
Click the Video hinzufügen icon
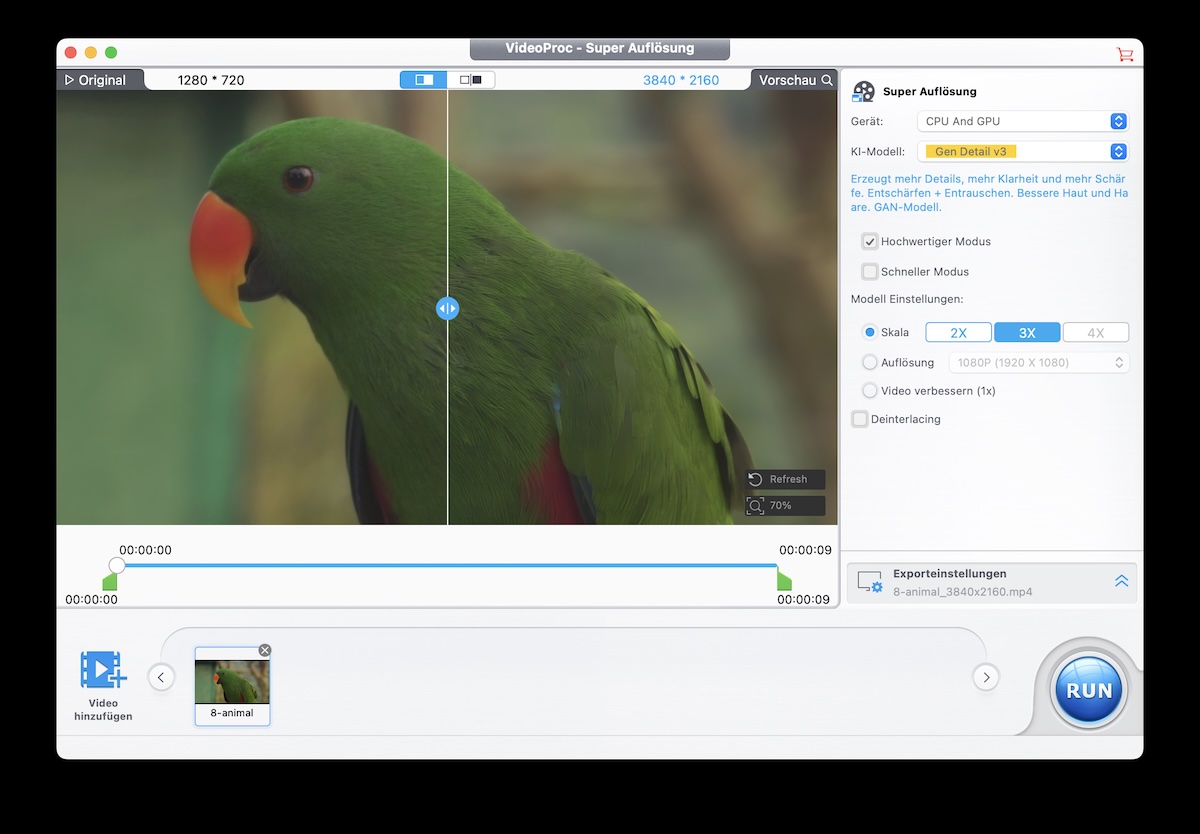coord(103,670)
